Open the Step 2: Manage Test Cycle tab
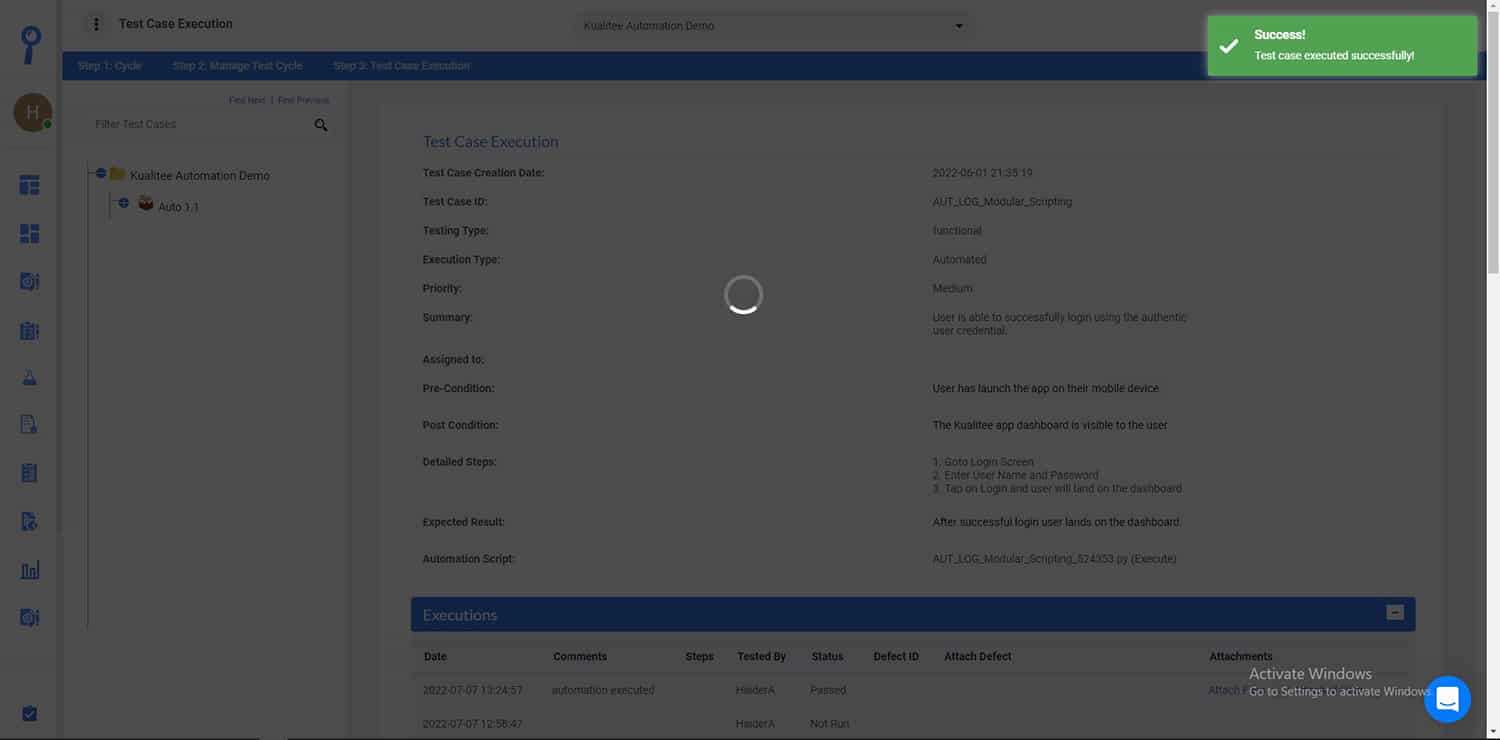 click(x=237, y=65)
